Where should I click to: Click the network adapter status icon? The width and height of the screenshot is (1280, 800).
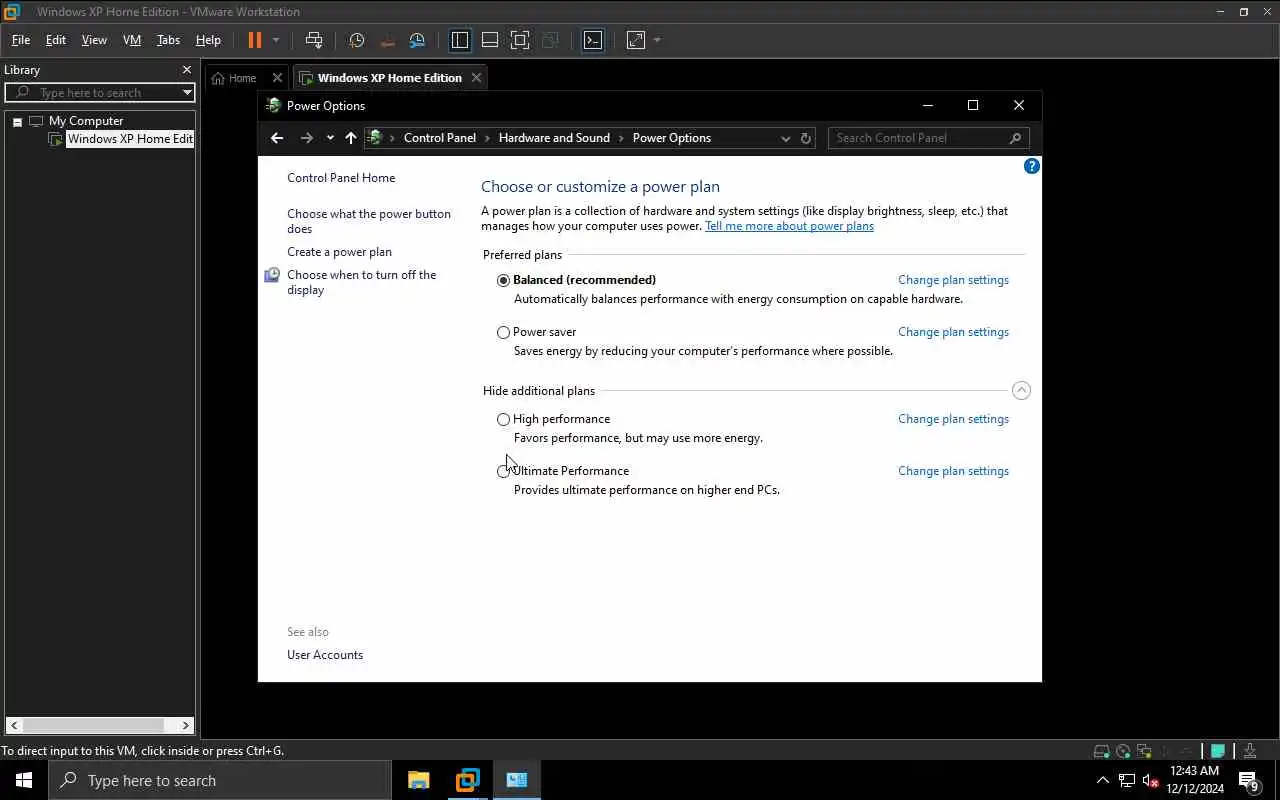coord(1146,751)
